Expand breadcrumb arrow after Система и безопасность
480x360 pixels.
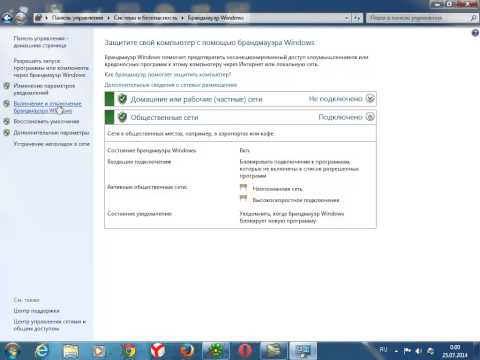183,18
